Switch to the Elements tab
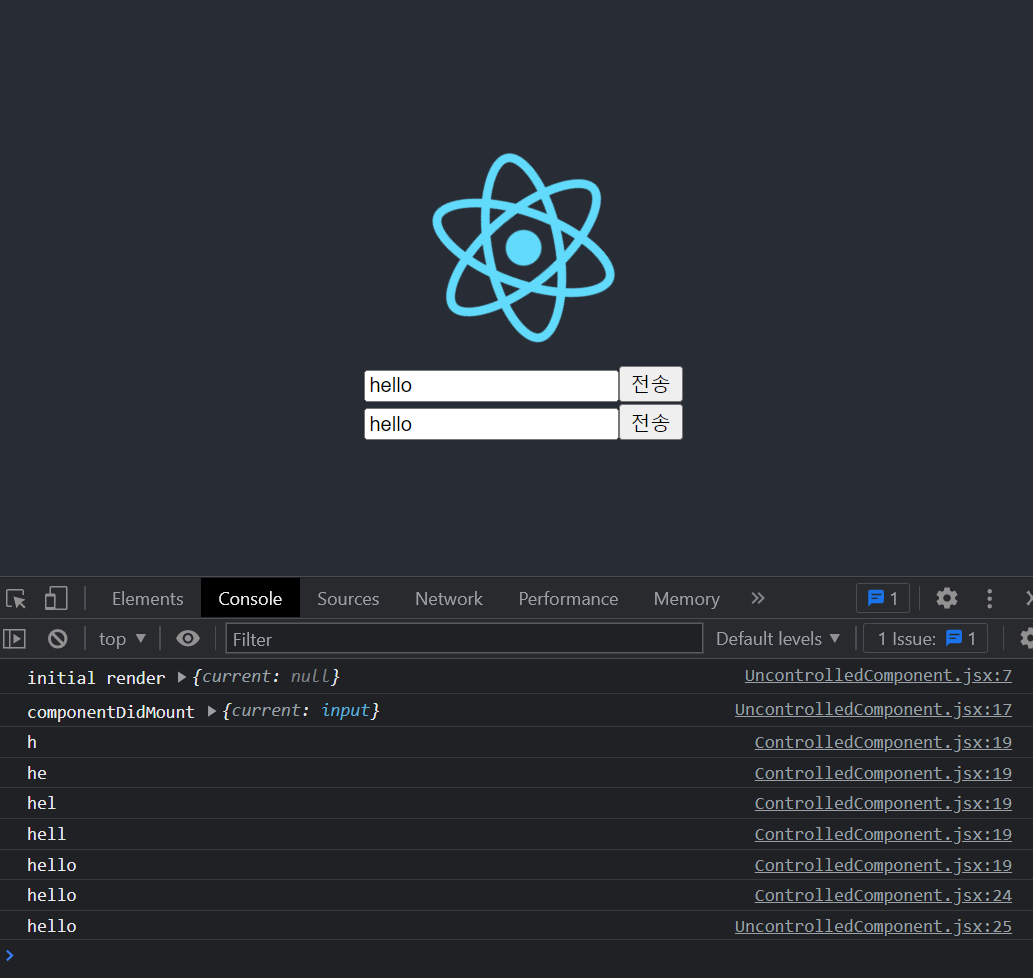Viewport: 1033px width, 978px height. pos(148,599)
